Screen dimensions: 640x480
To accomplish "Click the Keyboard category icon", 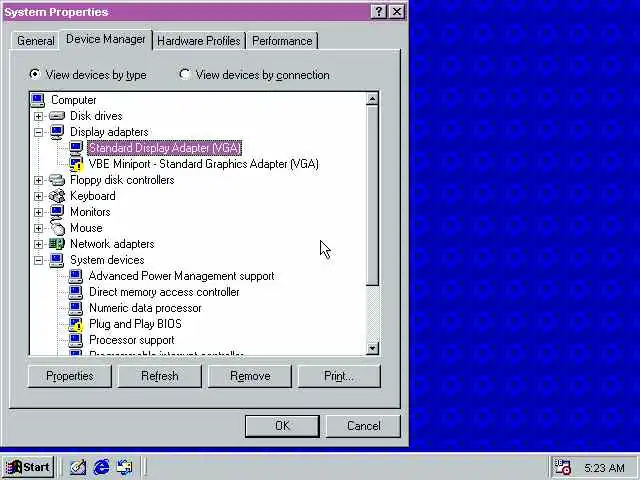I will [57, 196].
